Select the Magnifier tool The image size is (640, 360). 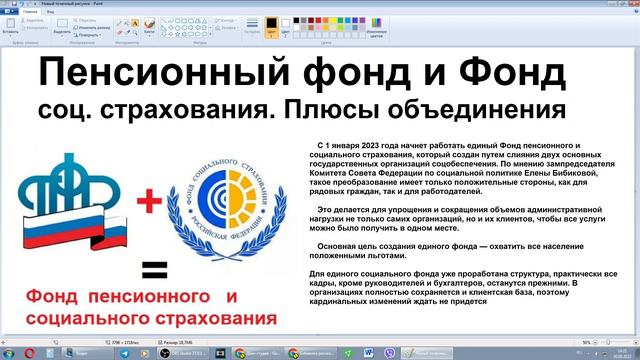pos(135,32)
